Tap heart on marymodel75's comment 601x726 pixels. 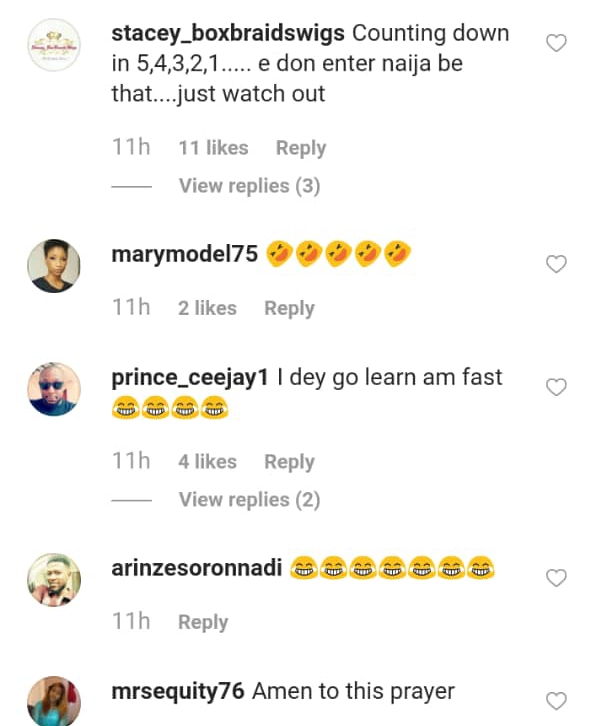tap(557, 264)
